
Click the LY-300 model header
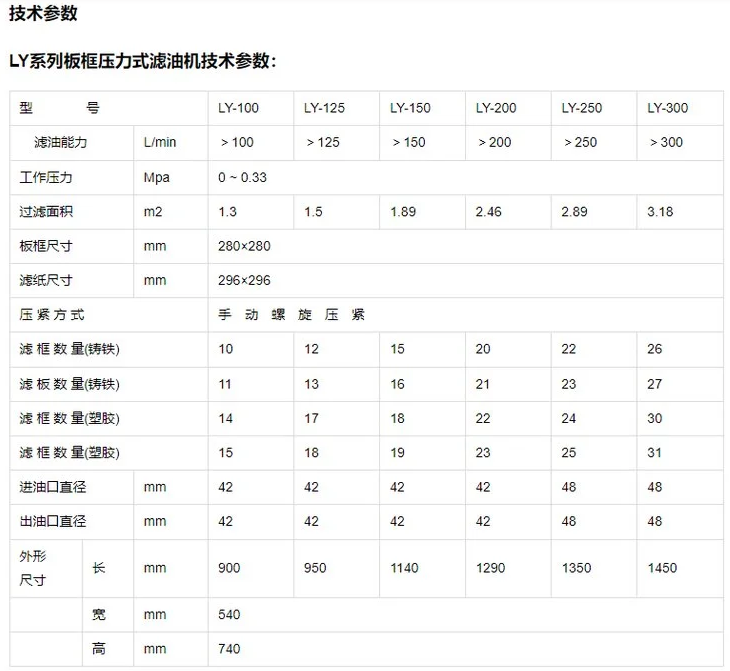click(667, 108)
